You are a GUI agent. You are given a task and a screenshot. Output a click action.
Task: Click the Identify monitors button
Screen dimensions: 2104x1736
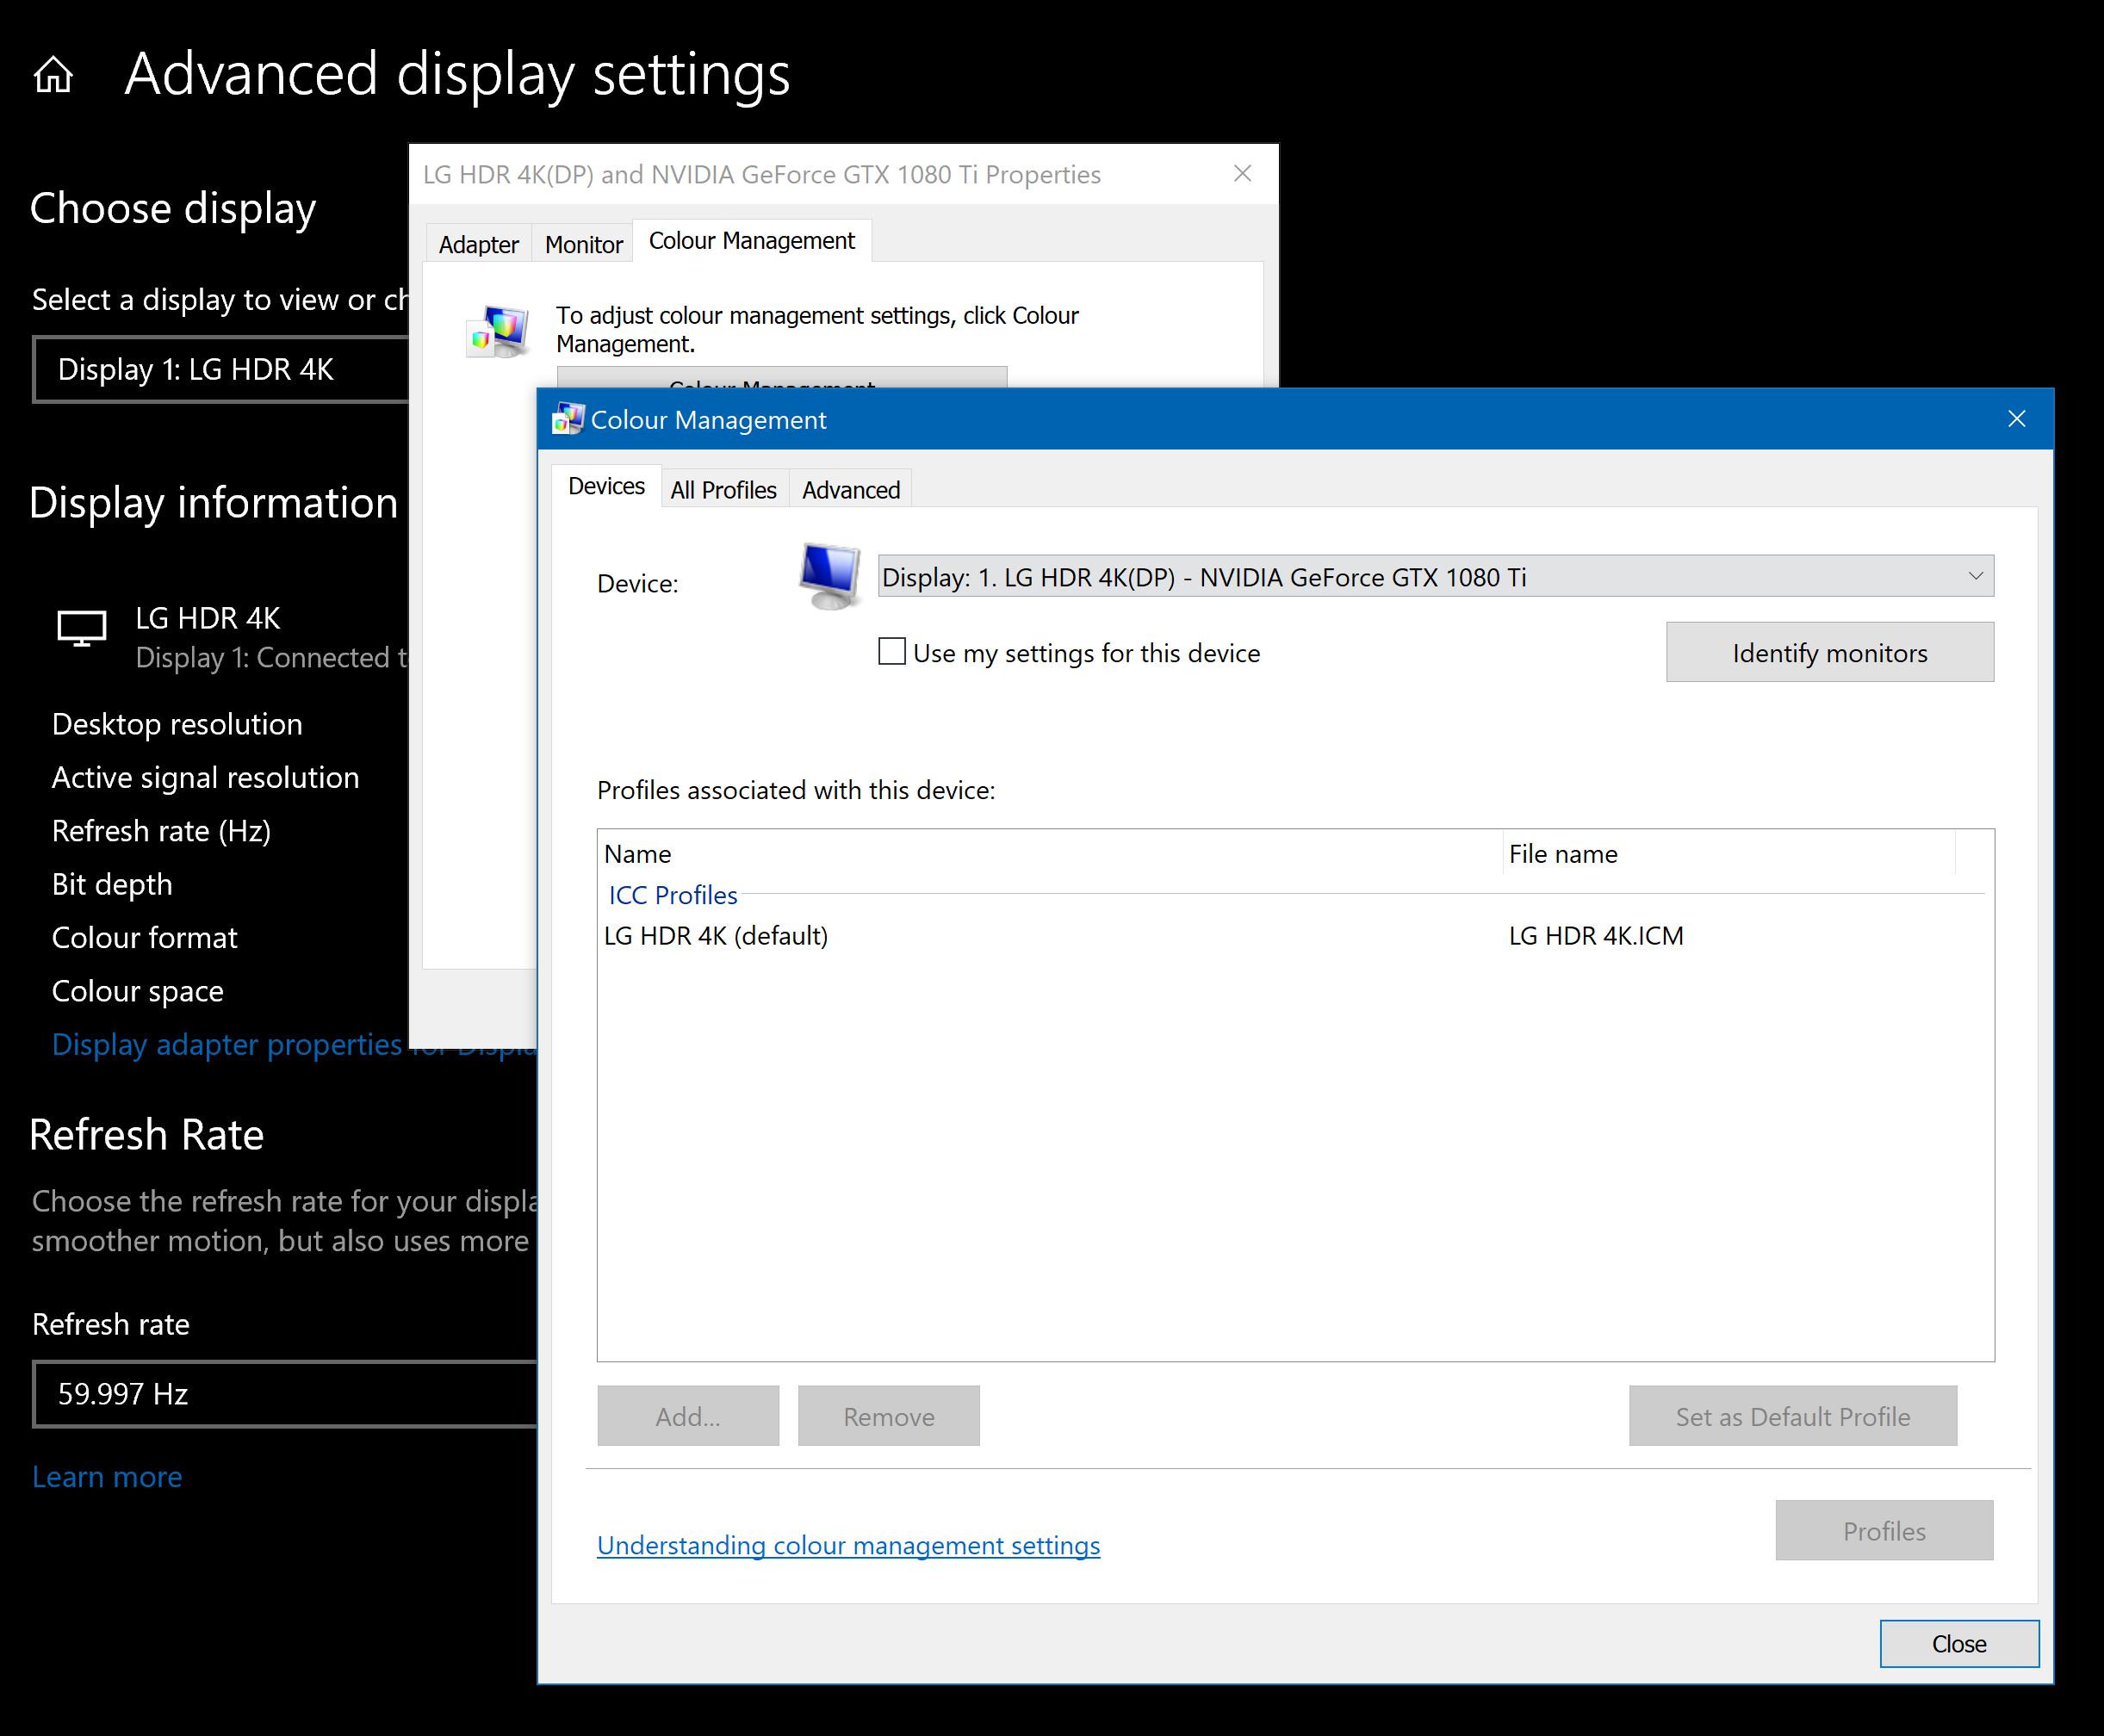(1828, 652)
